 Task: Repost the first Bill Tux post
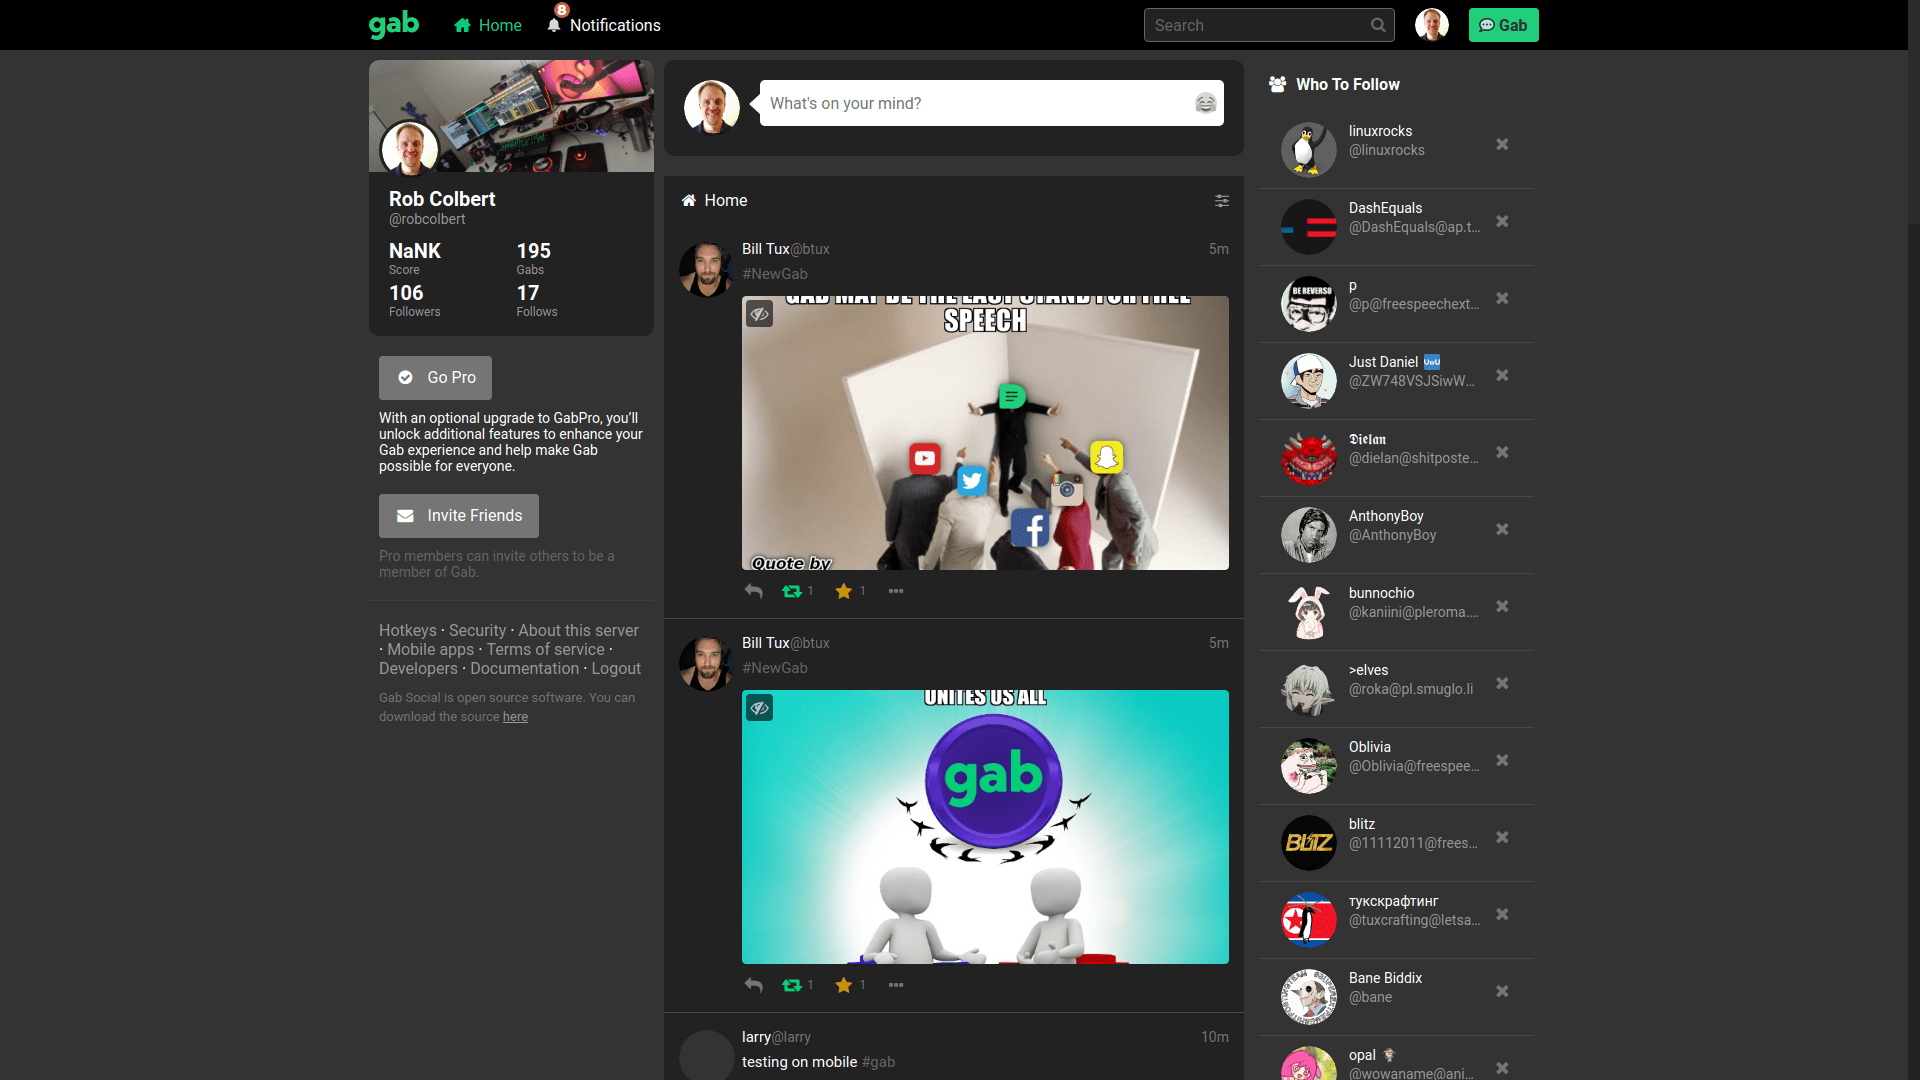792,591
